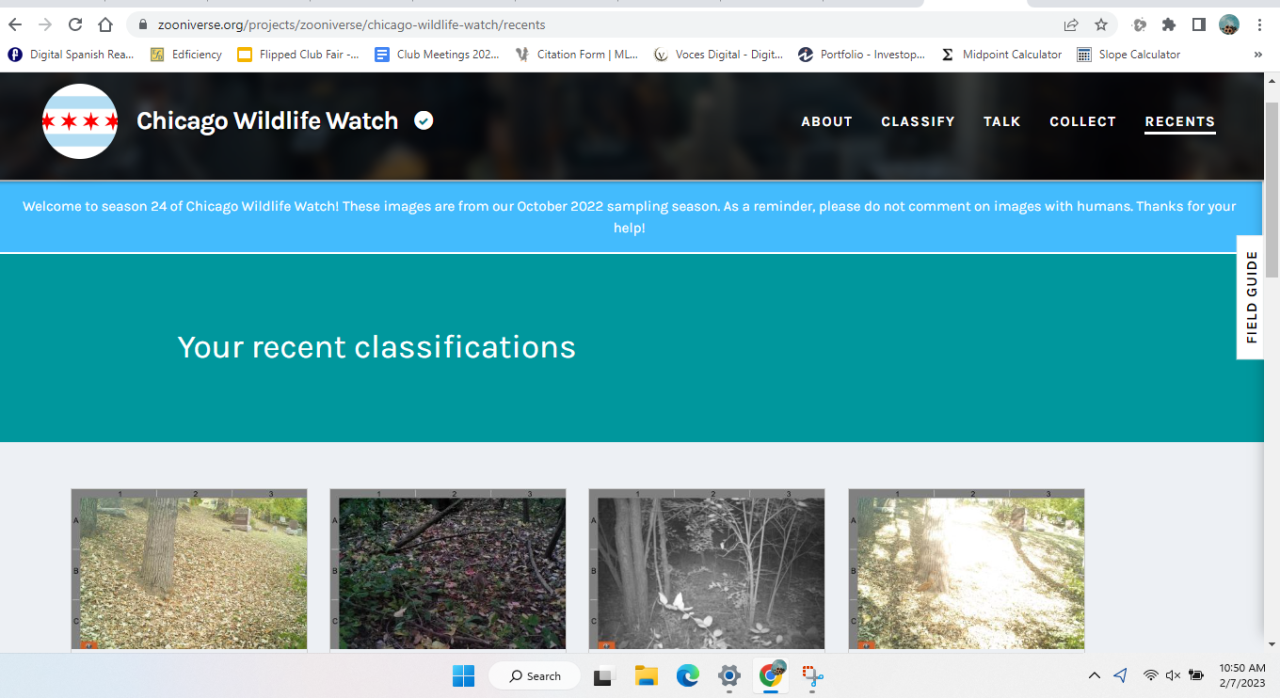Open File Explorer from the taskbar

(646, 676)
